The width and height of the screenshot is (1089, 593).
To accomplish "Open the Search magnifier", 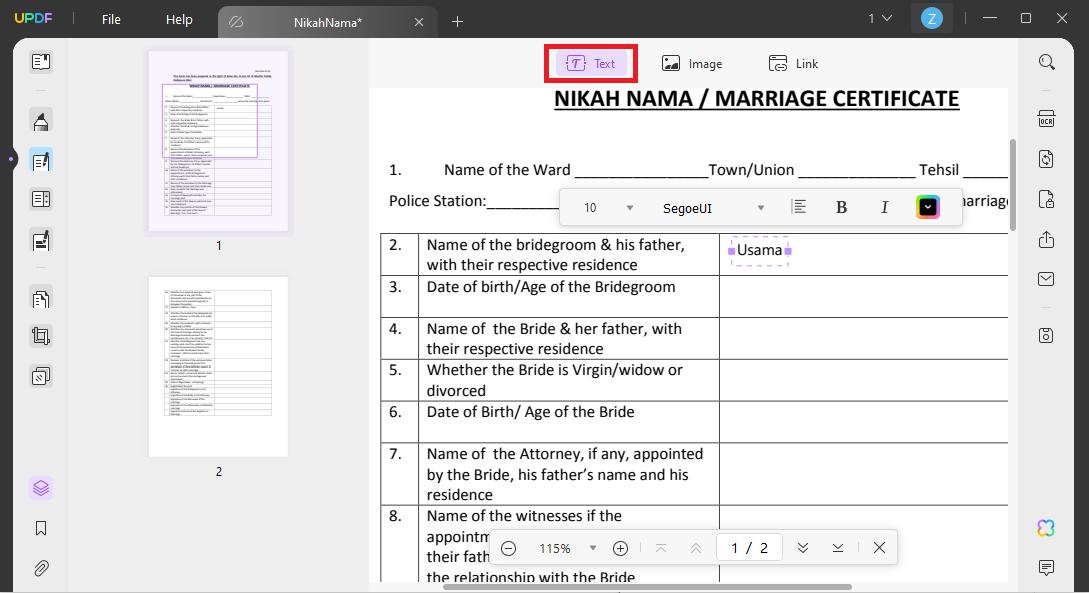I will coord(1046,61).
